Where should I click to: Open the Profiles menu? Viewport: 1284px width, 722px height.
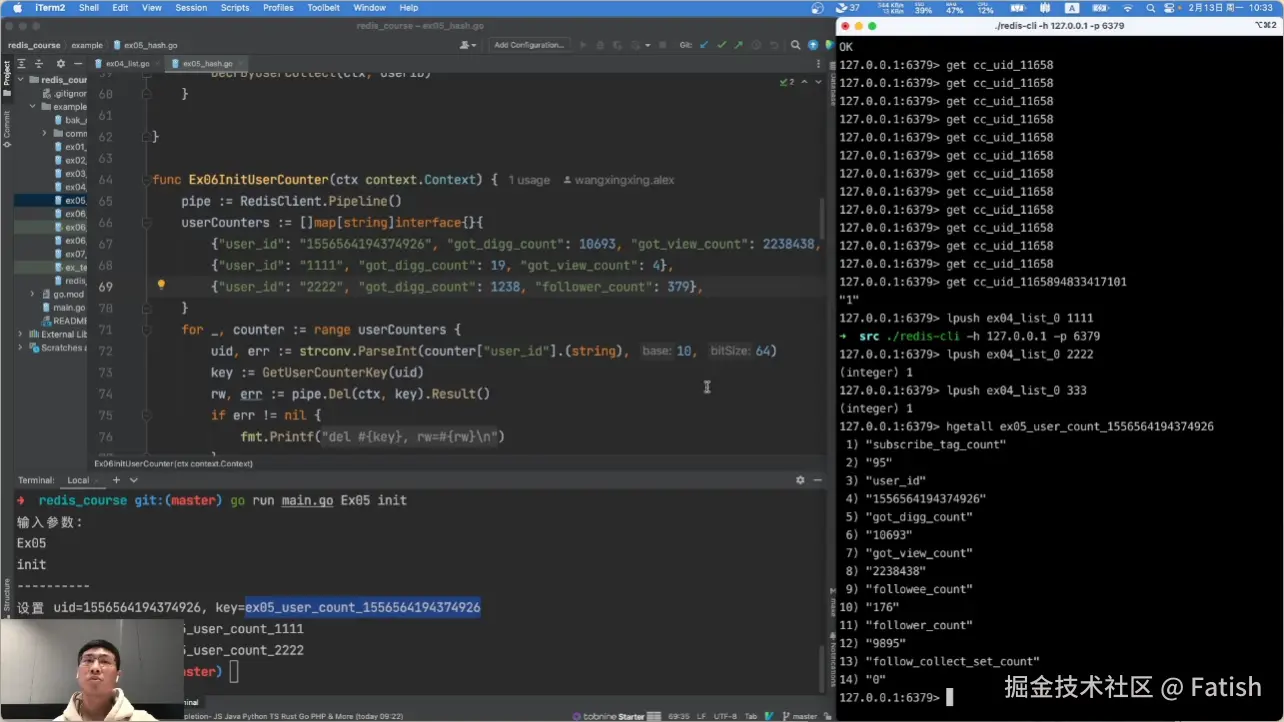click(x=278, y=7)
